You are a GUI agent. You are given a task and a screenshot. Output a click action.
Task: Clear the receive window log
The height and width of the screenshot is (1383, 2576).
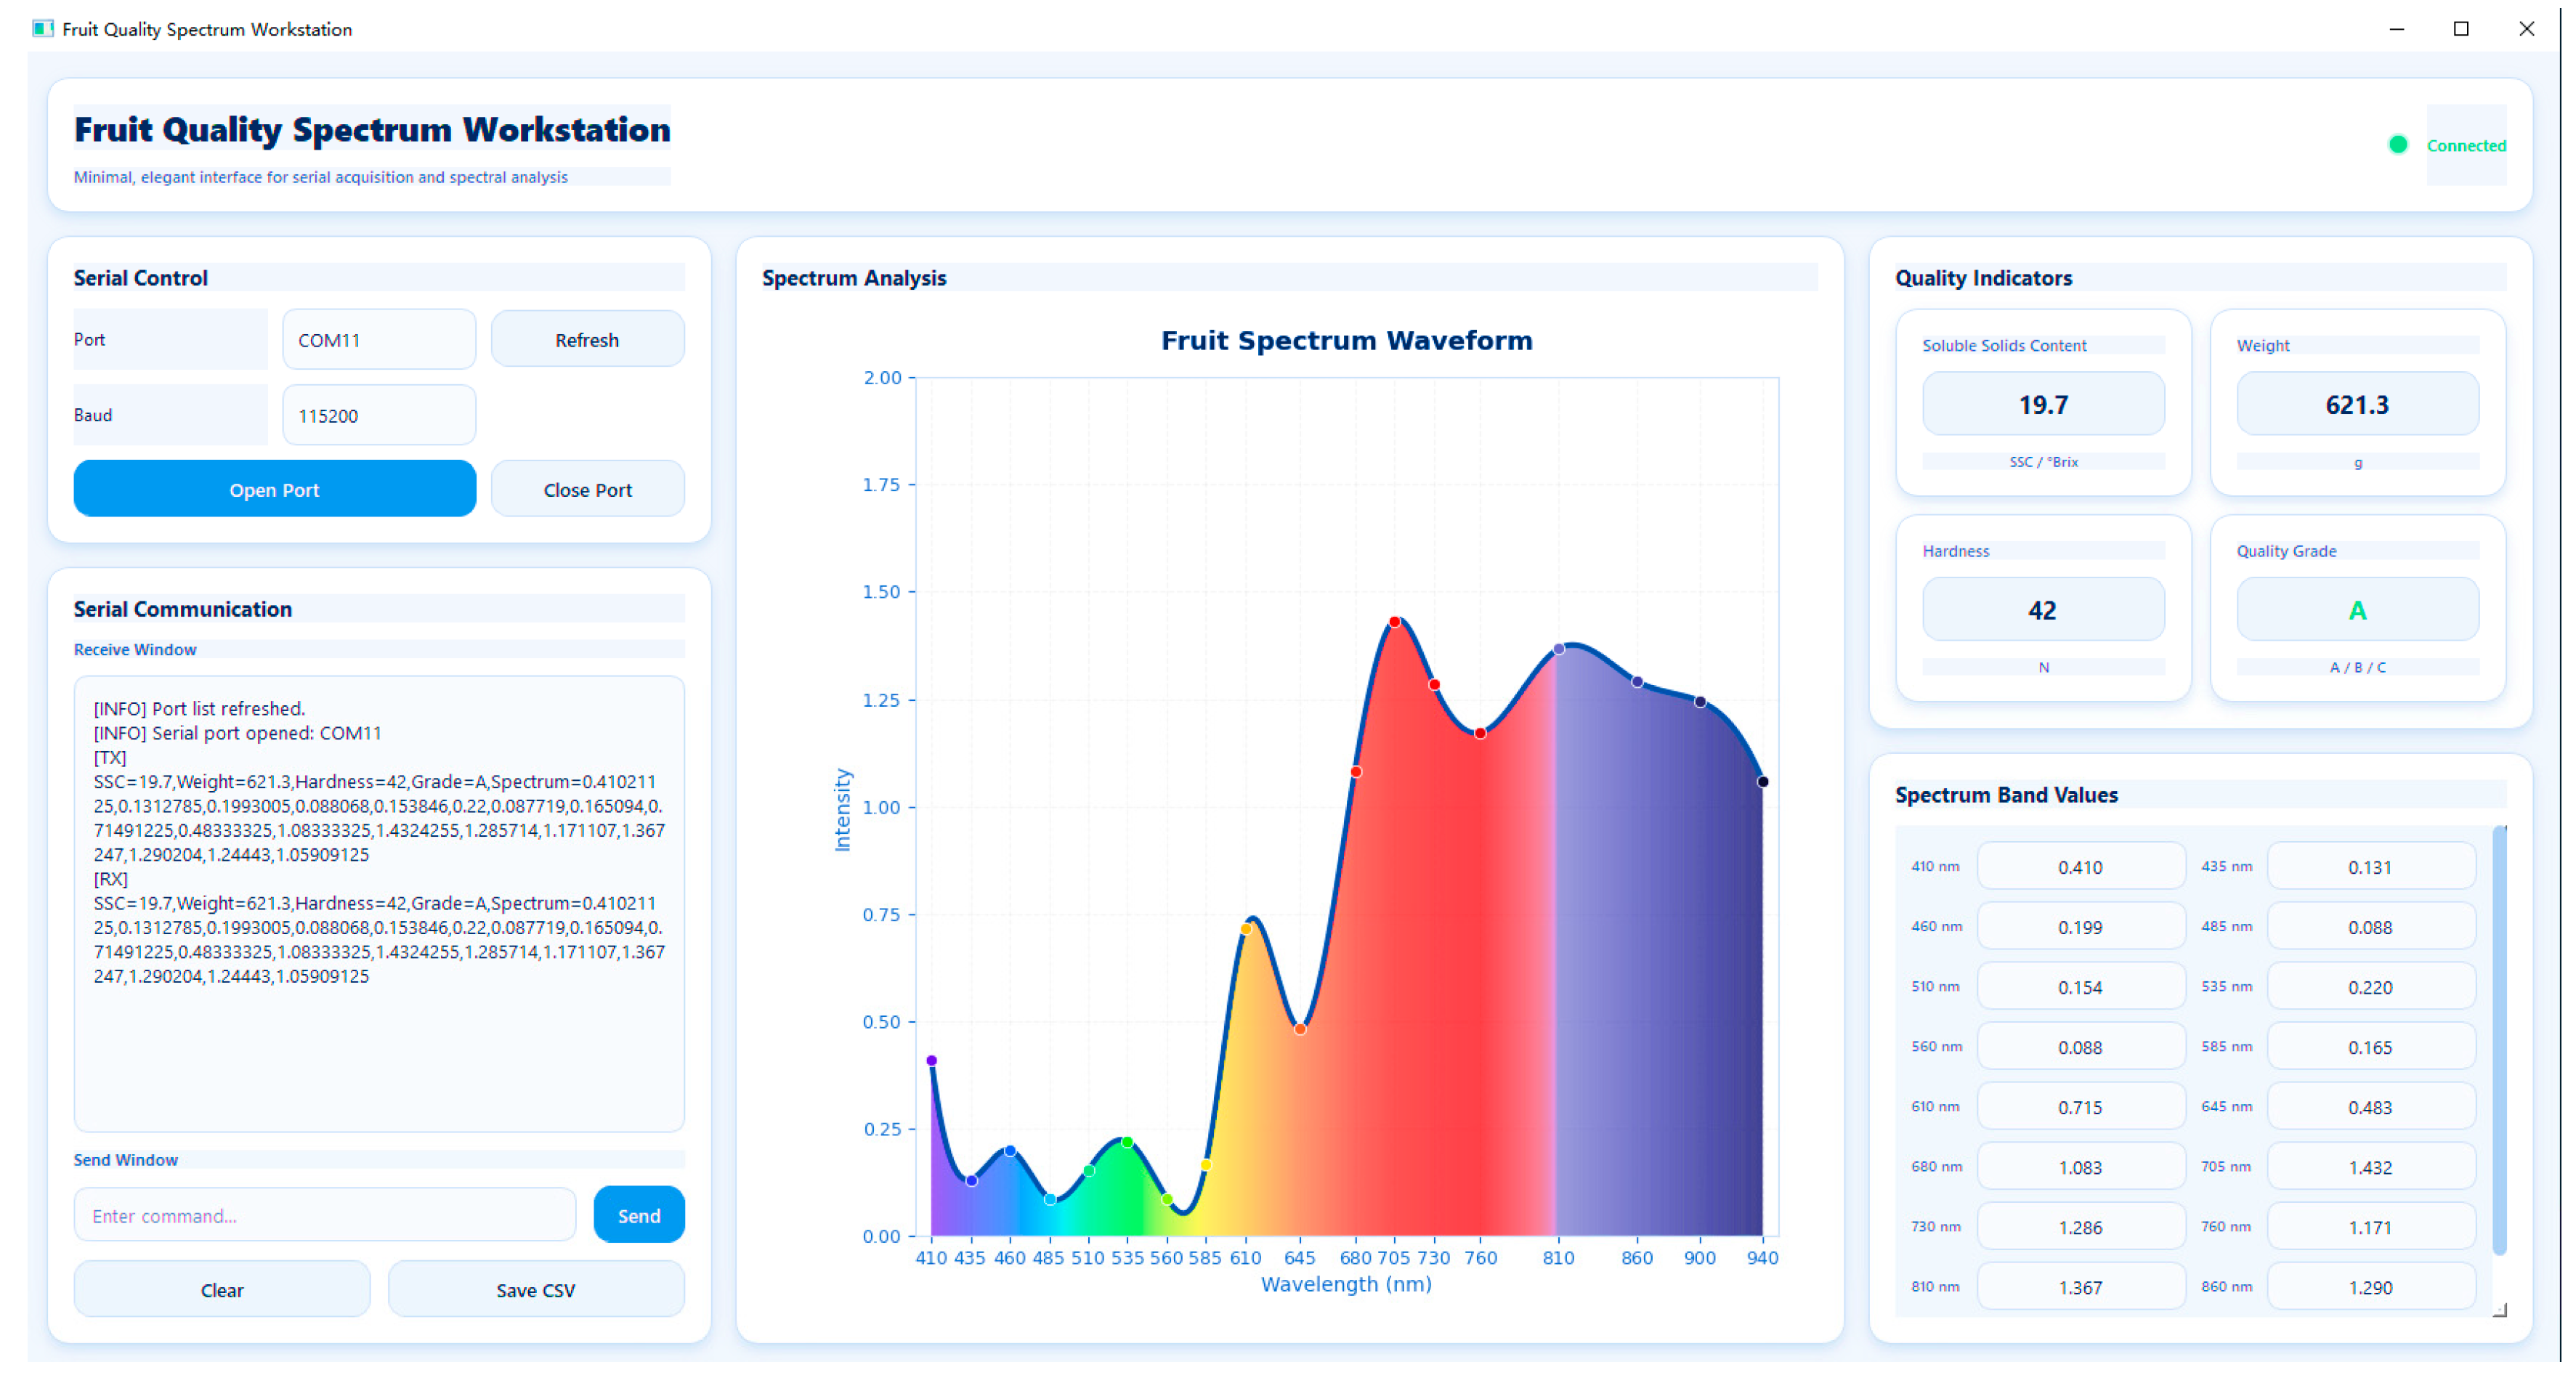[222, 1289]
